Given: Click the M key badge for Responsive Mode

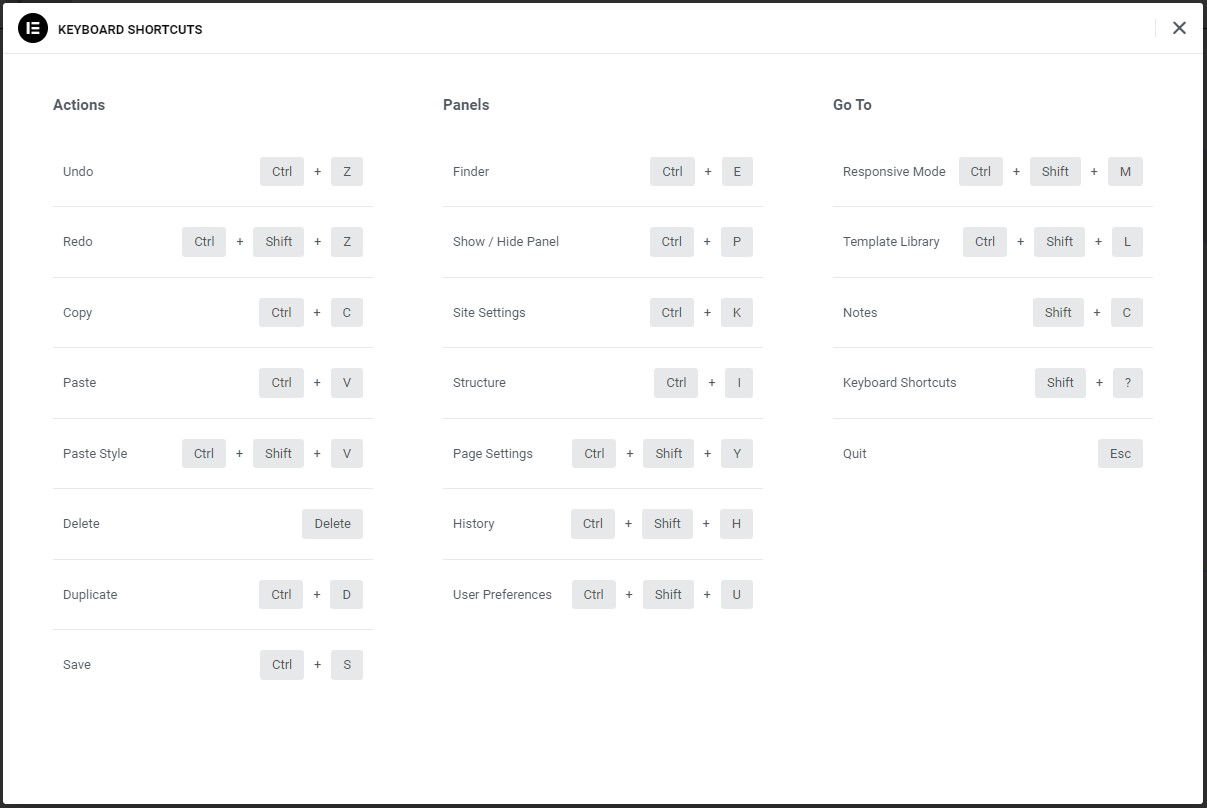Looking at the screenshot, I should coord(1125,171).
